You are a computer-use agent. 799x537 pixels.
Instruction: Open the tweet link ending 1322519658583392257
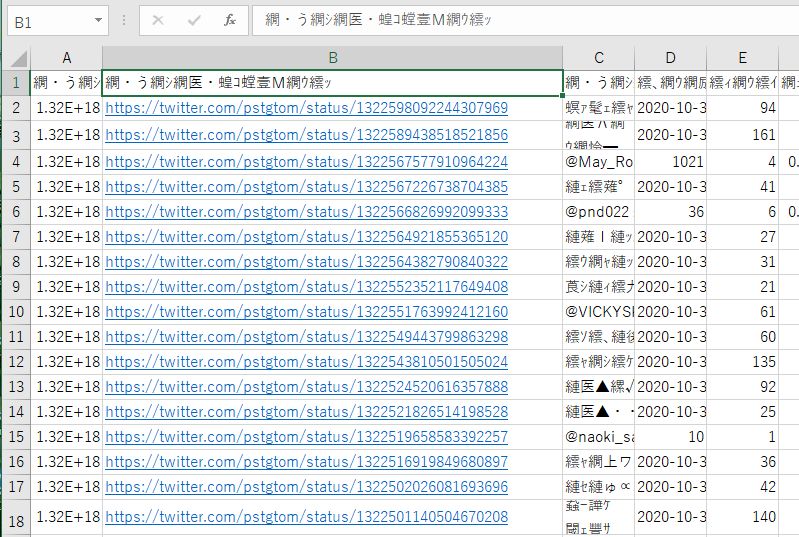(x=307, y=437)
